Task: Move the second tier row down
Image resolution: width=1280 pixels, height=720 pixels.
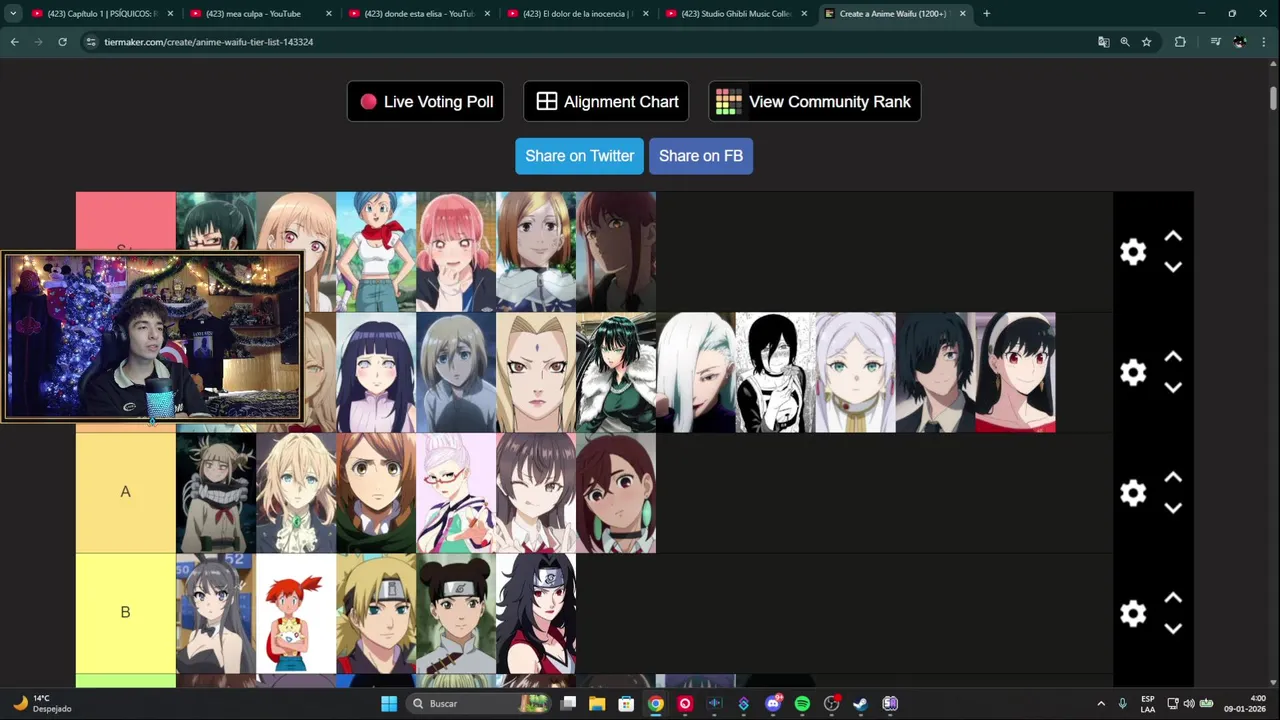Action: coord(1173,387)
